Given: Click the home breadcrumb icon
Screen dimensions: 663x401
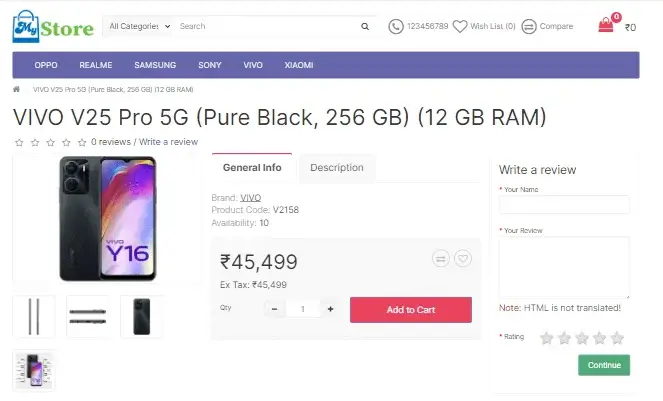Looking at the screenshot, I should pyautogui.click(x=17, y=90).
